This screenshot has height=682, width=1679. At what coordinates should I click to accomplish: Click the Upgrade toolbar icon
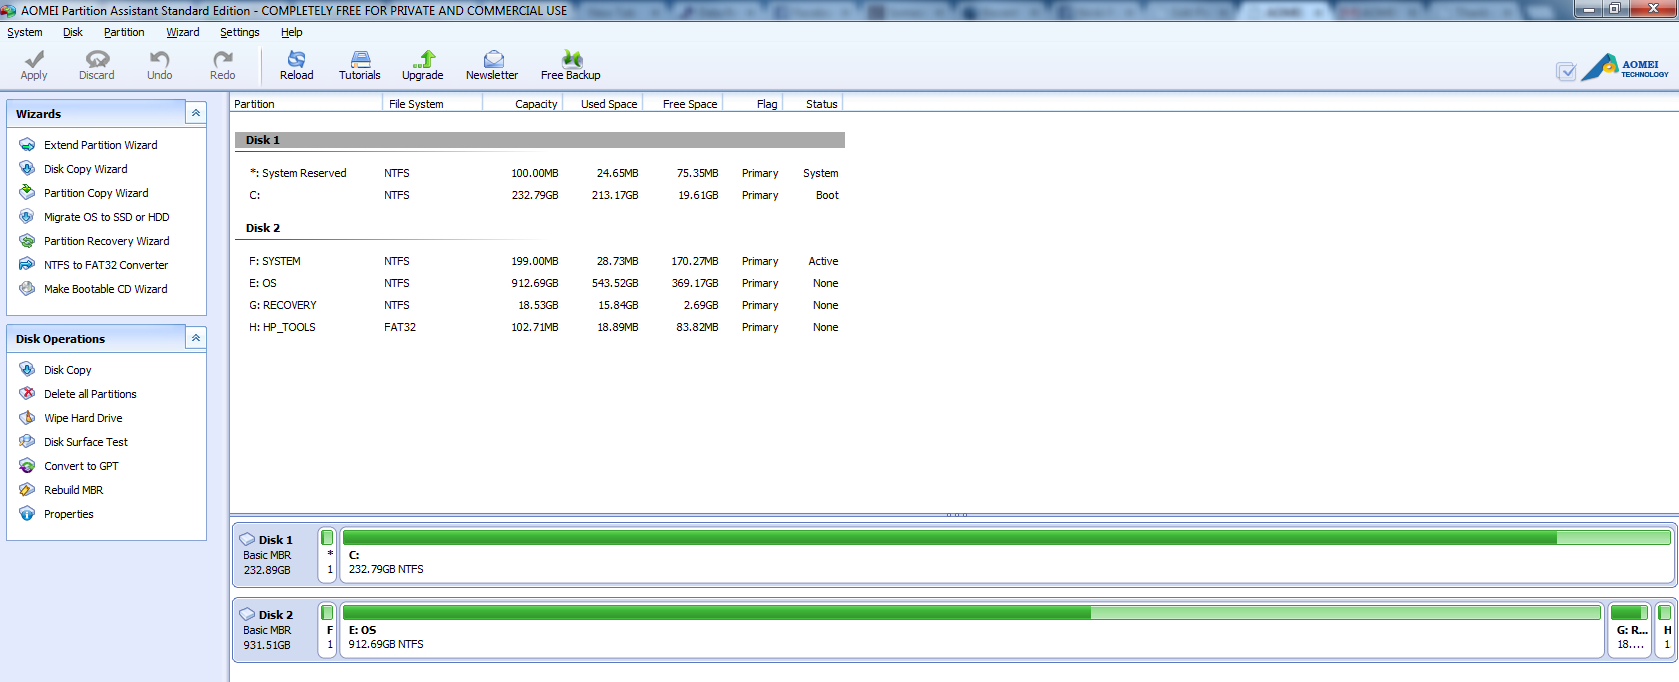click(x=423, y=59)
